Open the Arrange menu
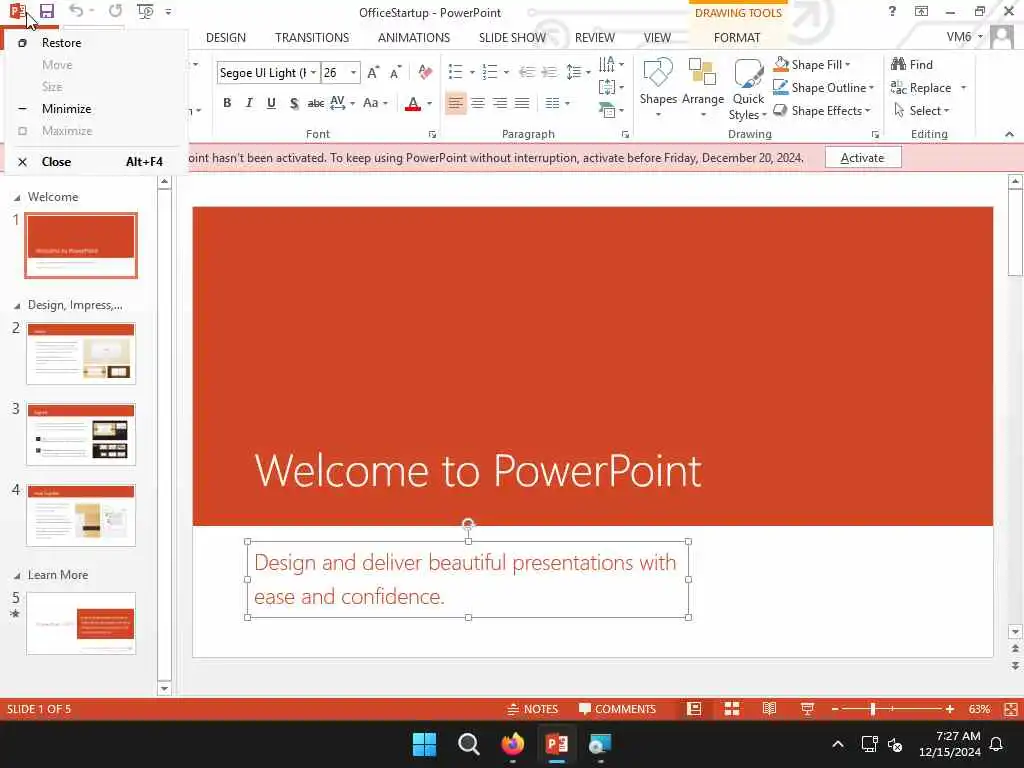This screenshot has width=1024, height=768. 703,88
